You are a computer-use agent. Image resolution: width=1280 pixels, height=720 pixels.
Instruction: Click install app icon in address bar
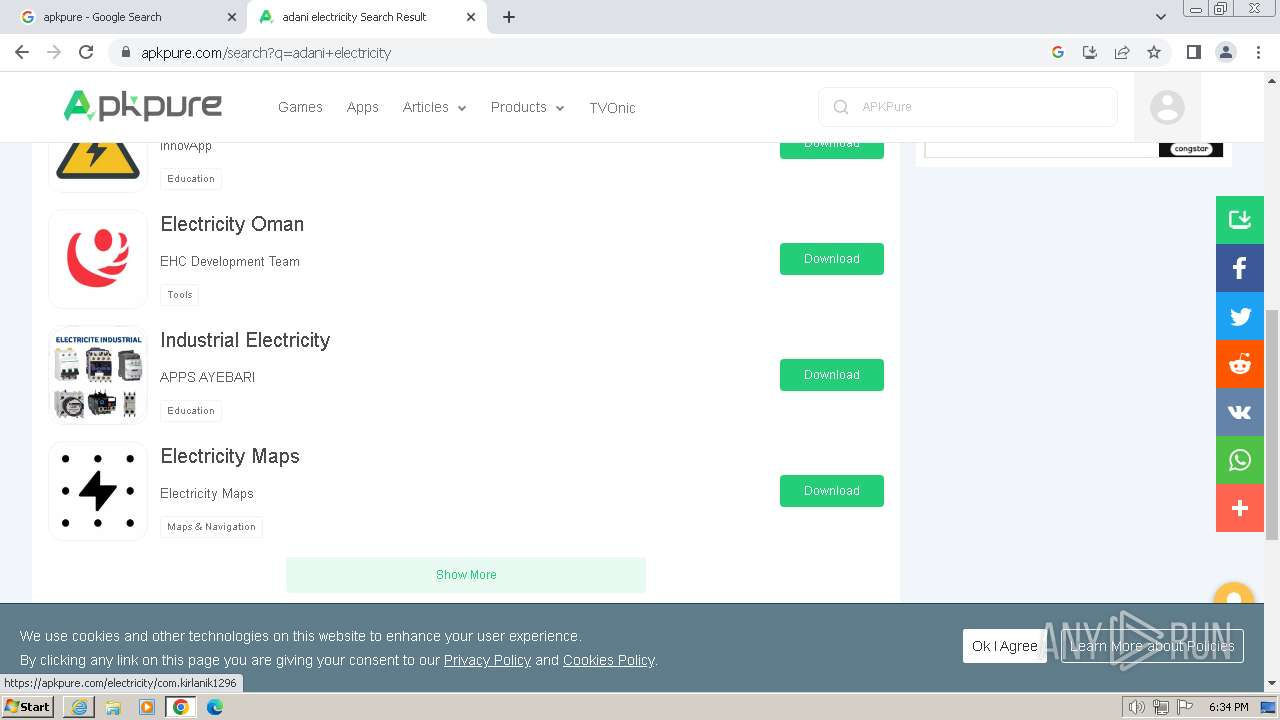[1090, 52]
